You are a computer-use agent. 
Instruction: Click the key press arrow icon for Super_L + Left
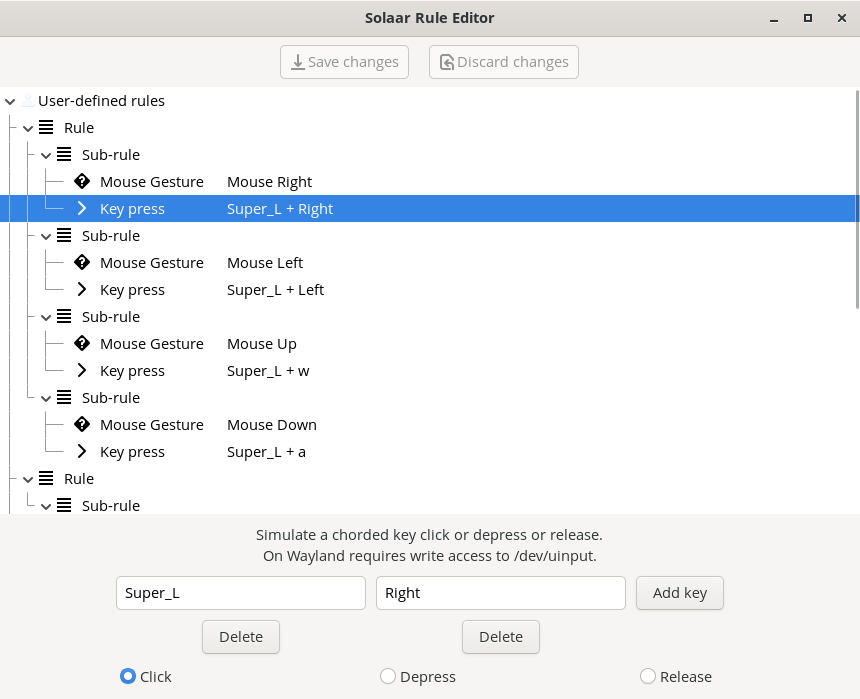click(x=82, y=290)
